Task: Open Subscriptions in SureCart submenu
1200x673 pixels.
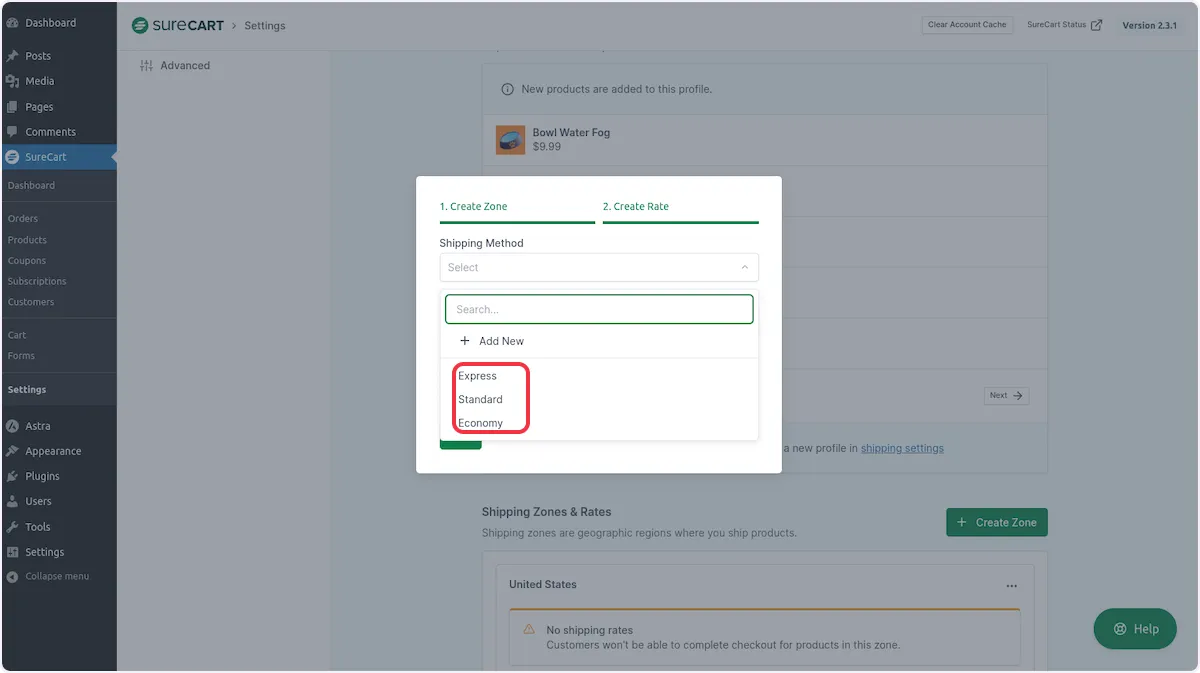Action: 37,282
